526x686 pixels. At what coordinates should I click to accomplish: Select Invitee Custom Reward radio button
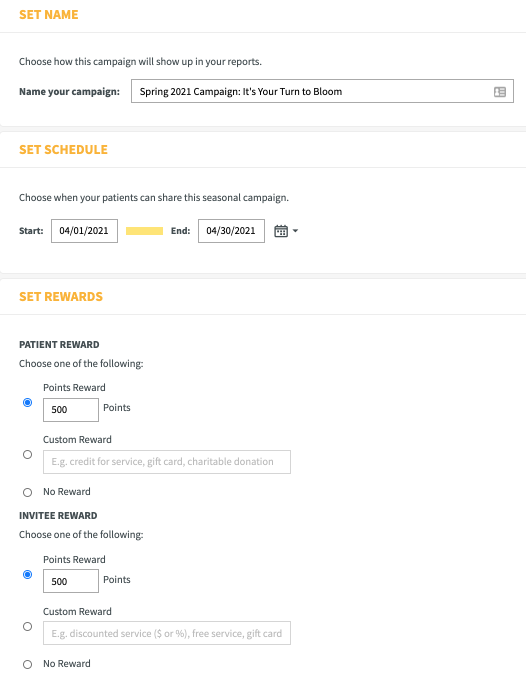pos(28,626)
